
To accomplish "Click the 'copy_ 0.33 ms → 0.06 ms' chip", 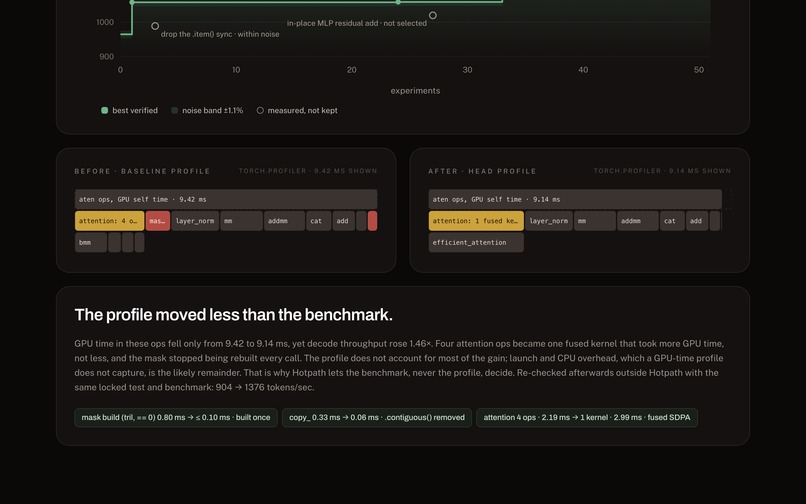I will (377, 418).
